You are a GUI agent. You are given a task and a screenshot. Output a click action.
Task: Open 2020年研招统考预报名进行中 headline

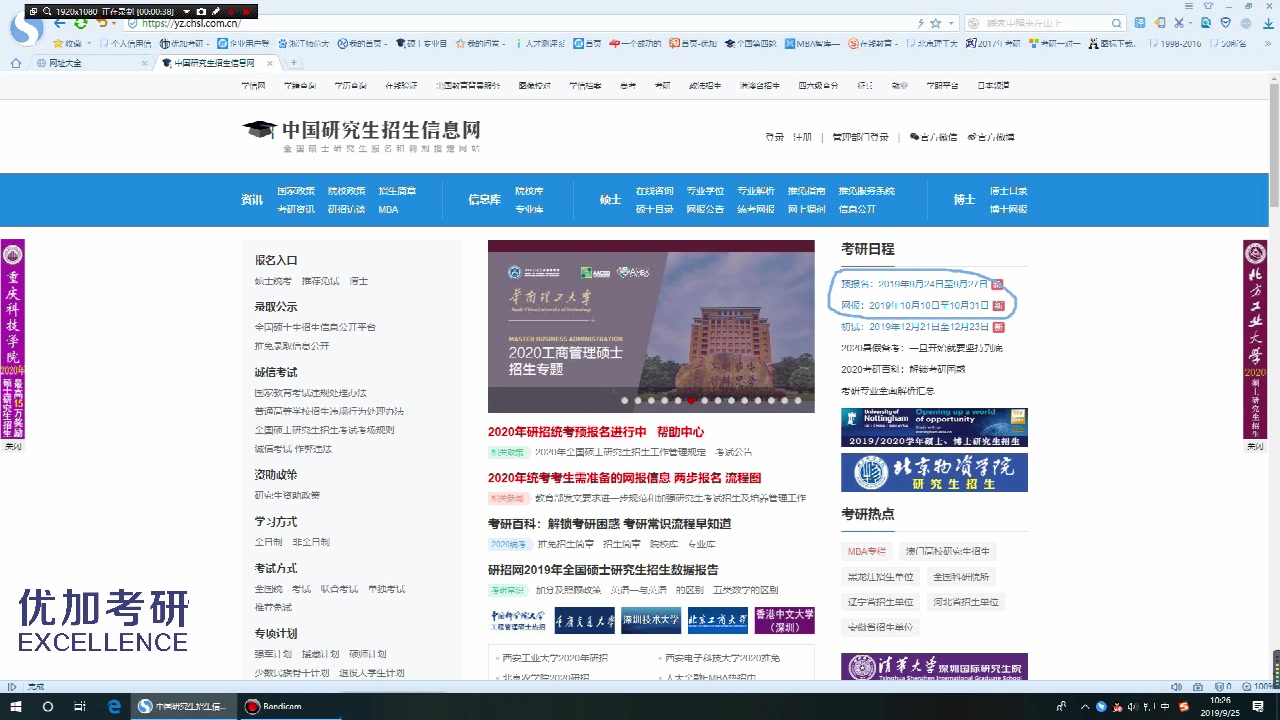click(x=567, y=432)
